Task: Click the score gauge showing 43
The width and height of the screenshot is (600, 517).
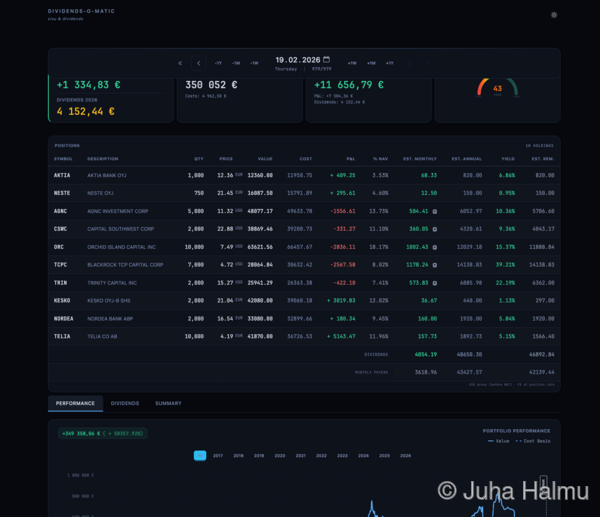Action: 497,89
